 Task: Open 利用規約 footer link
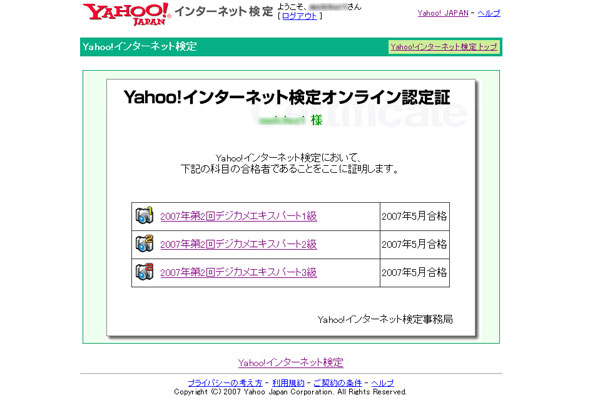coord(288,383)
